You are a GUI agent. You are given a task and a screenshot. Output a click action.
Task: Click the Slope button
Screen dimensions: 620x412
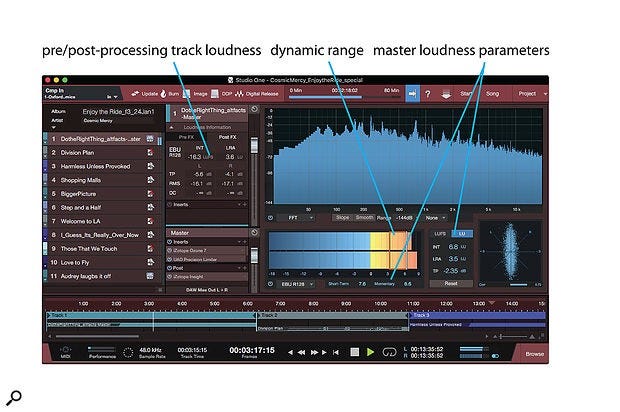(x=342, y=217)
